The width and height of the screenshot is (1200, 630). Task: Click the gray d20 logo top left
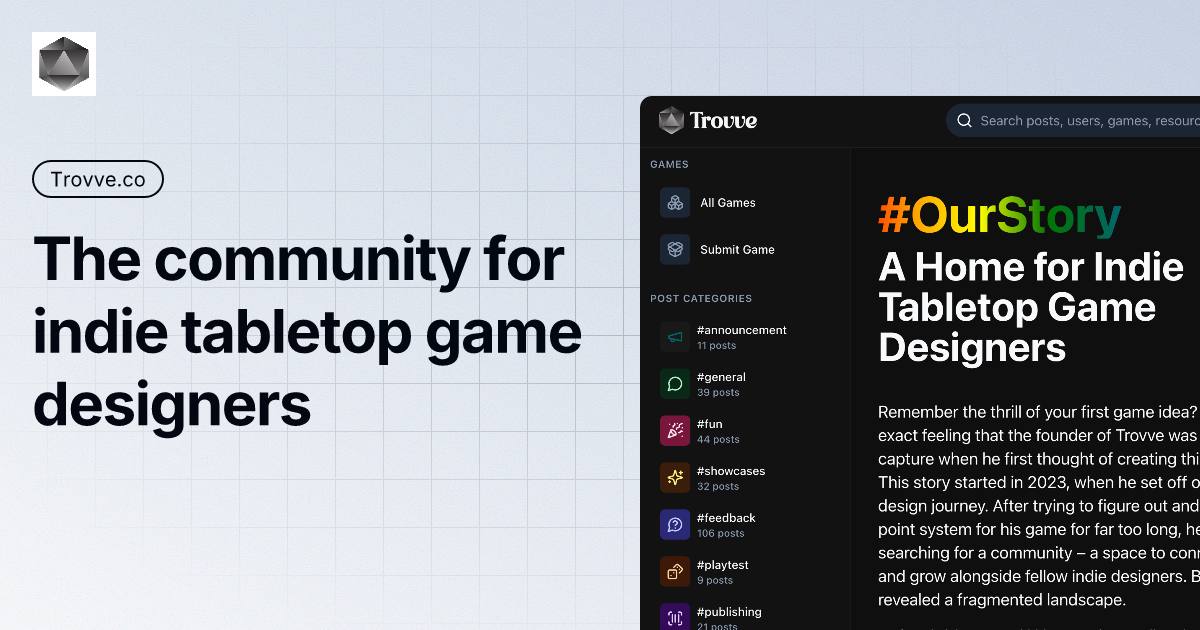64,63
